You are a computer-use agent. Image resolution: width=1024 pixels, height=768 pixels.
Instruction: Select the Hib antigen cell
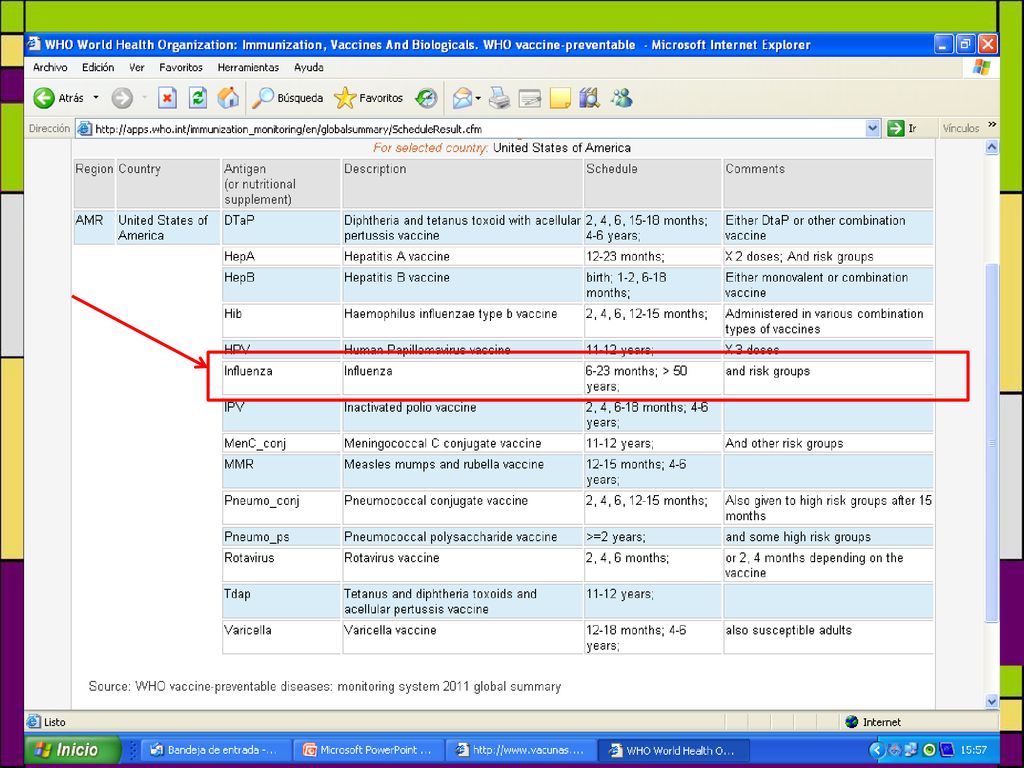coord(281,321)
